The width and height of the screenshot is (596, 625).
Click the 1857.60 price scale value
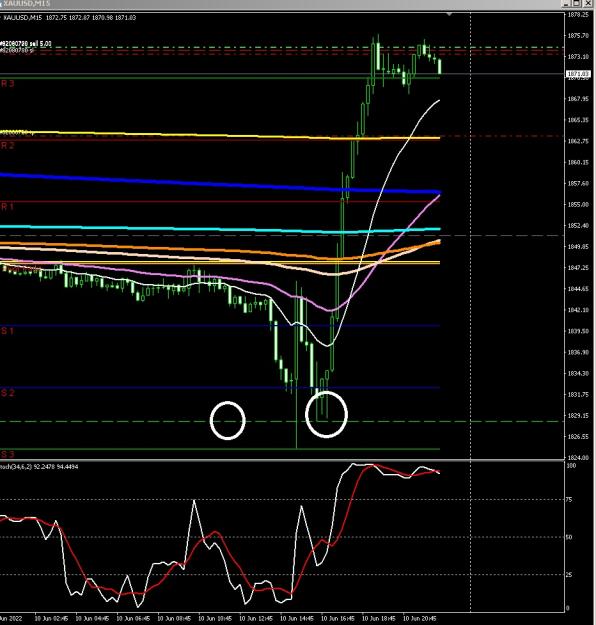pos(578,183)
